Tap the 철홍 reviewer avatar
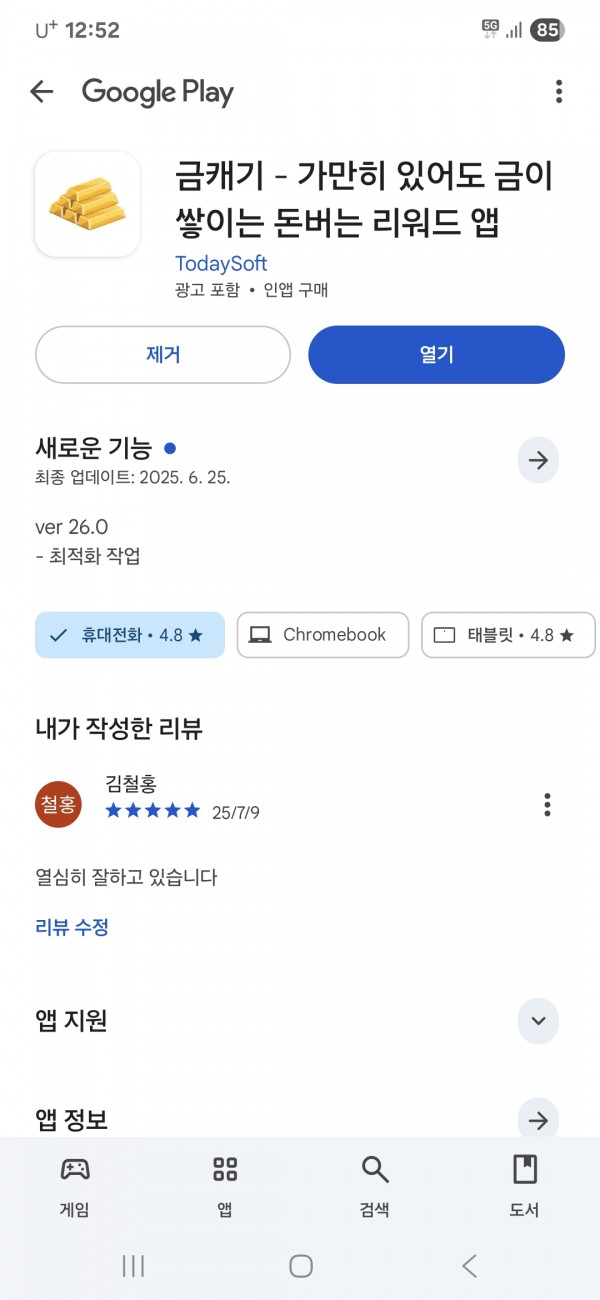This screenshot has width=600, height=1300. (58, 804)
